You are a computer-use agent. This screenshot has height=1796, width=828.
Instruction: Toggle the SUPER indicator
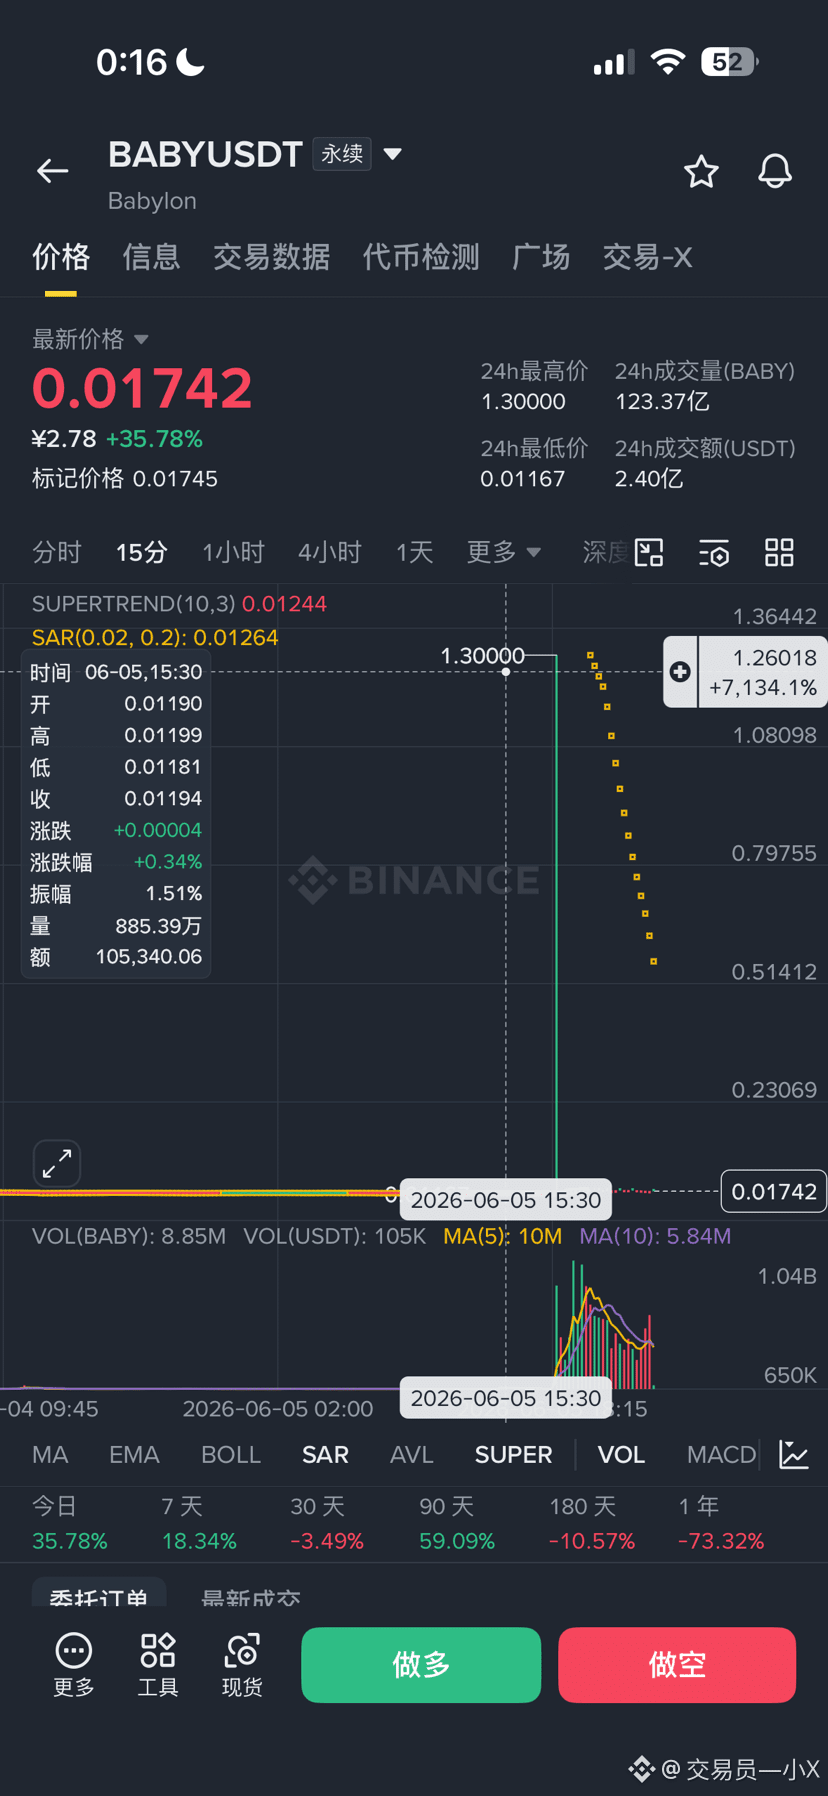point(513,1454)
